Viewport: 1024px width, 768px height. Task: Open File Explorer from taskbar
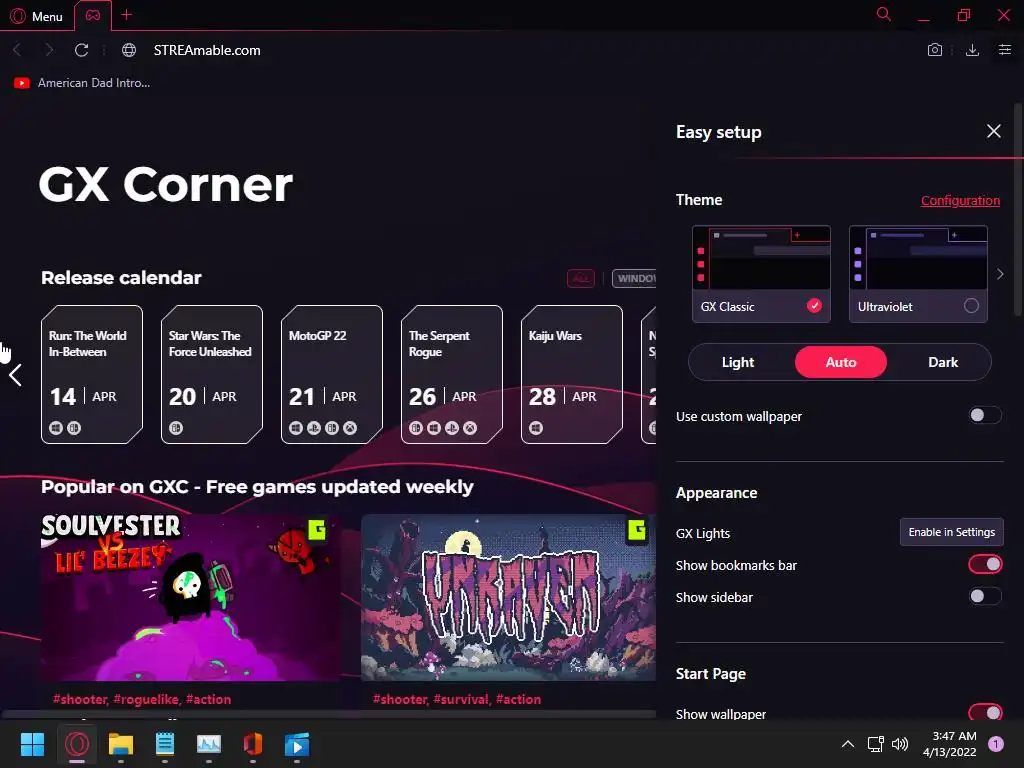pos(121,744)
